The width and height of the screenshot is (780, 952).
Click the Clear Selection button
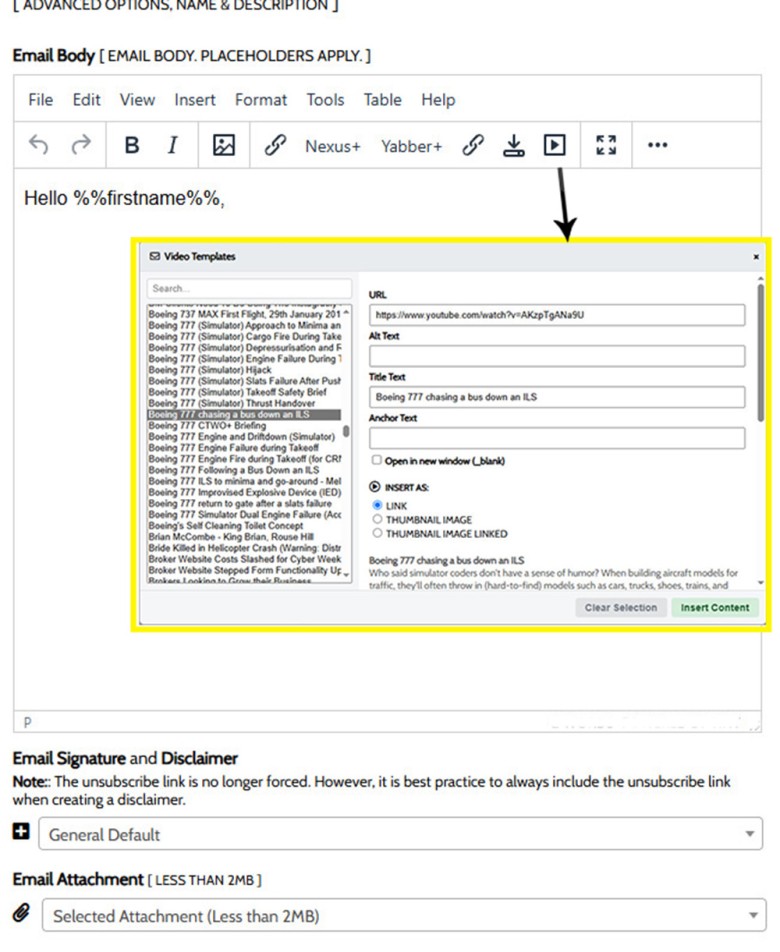click(620, 608)
